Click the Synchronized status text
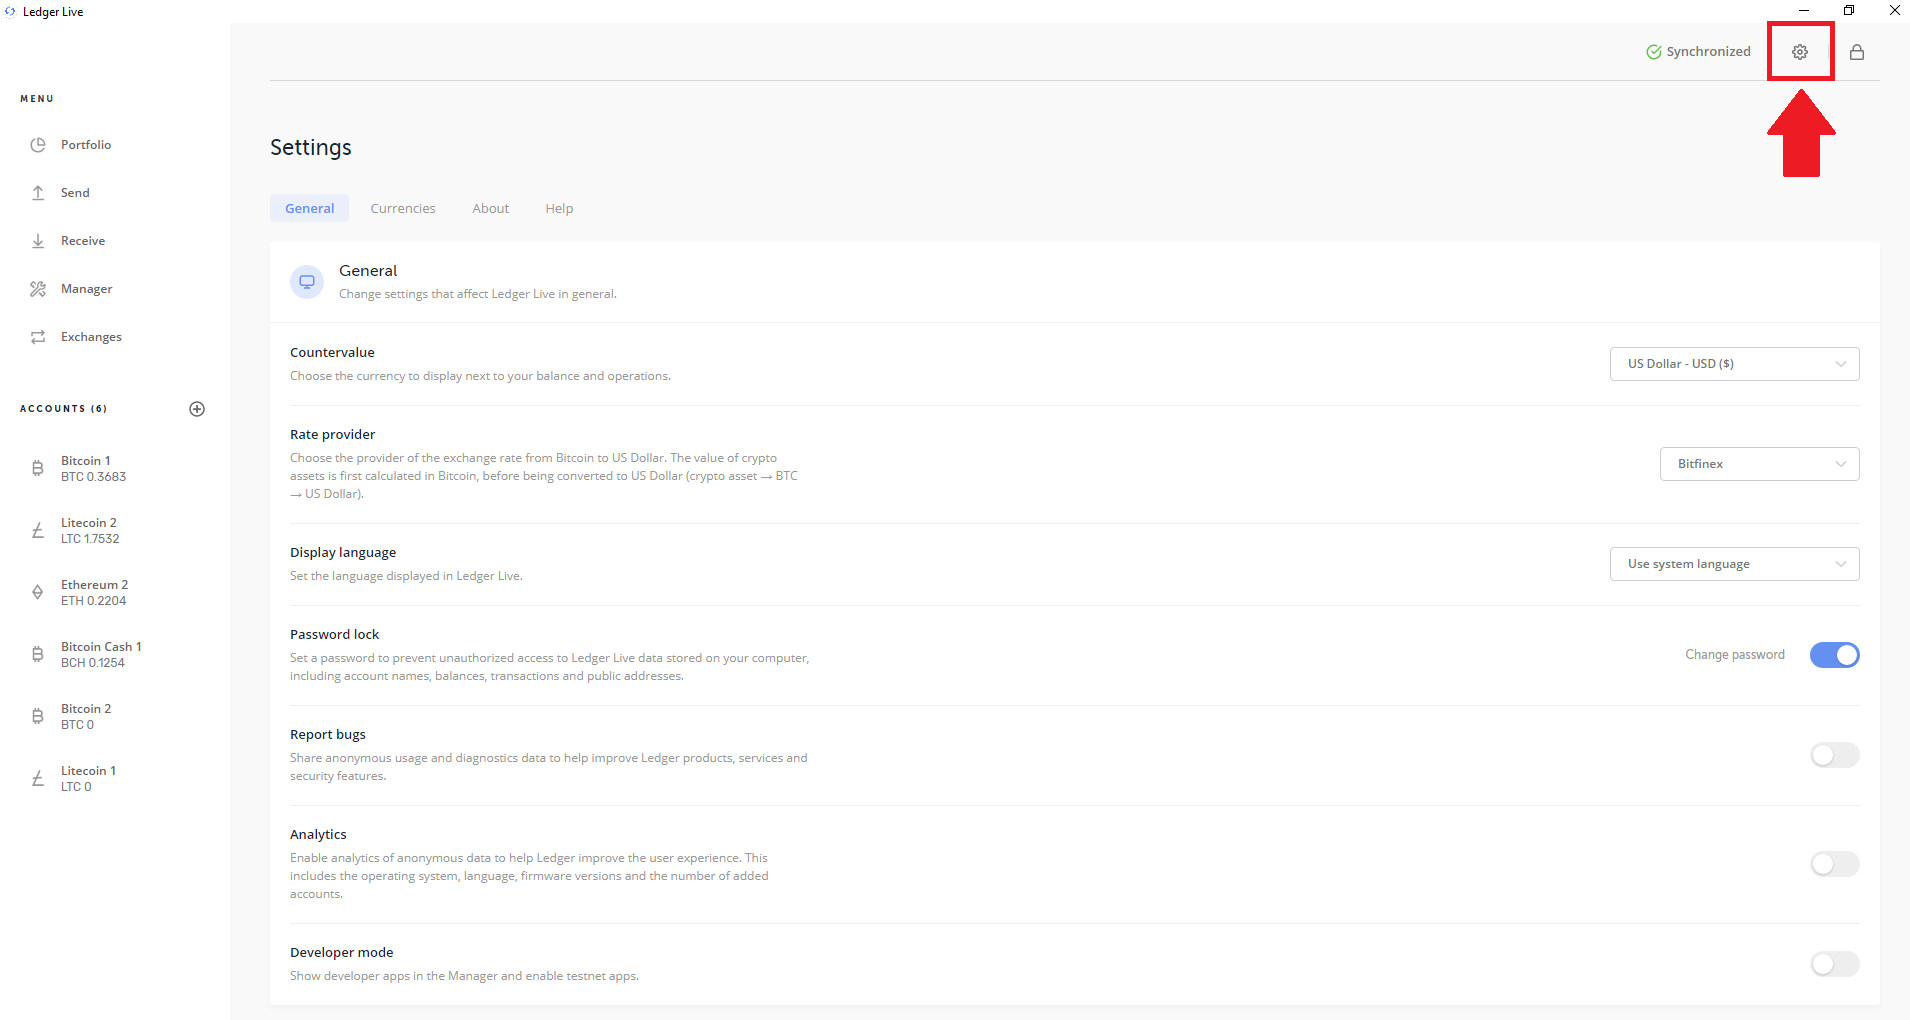 [1708, 52]
